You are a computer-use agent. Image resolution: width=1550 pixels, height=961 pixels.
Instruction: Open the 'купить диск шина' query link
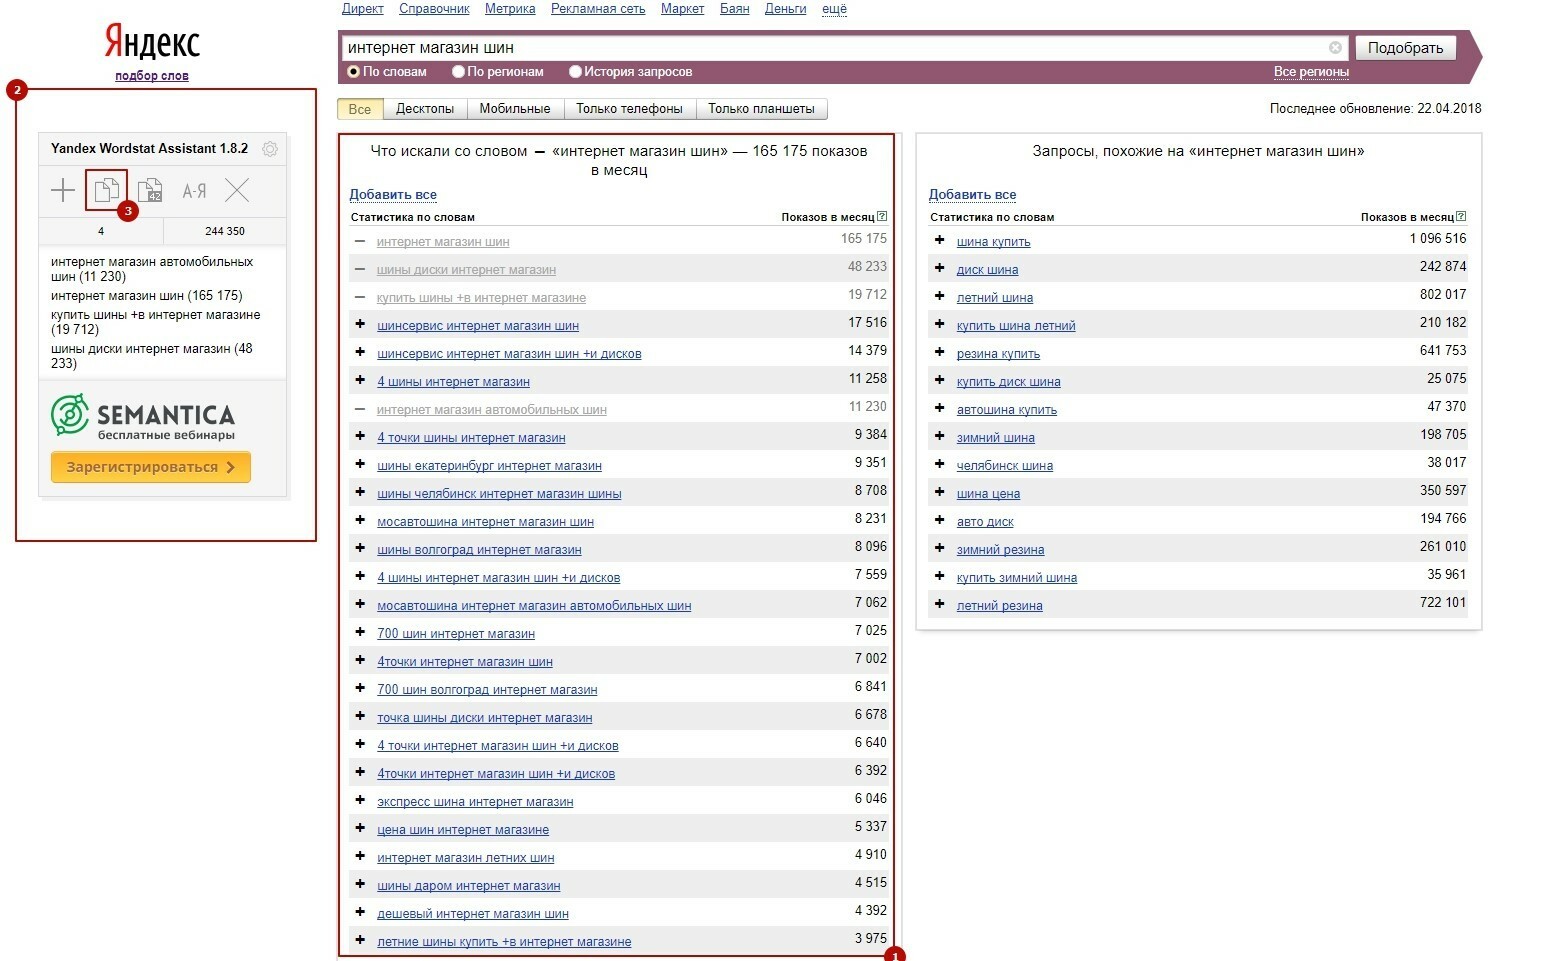1008,381
